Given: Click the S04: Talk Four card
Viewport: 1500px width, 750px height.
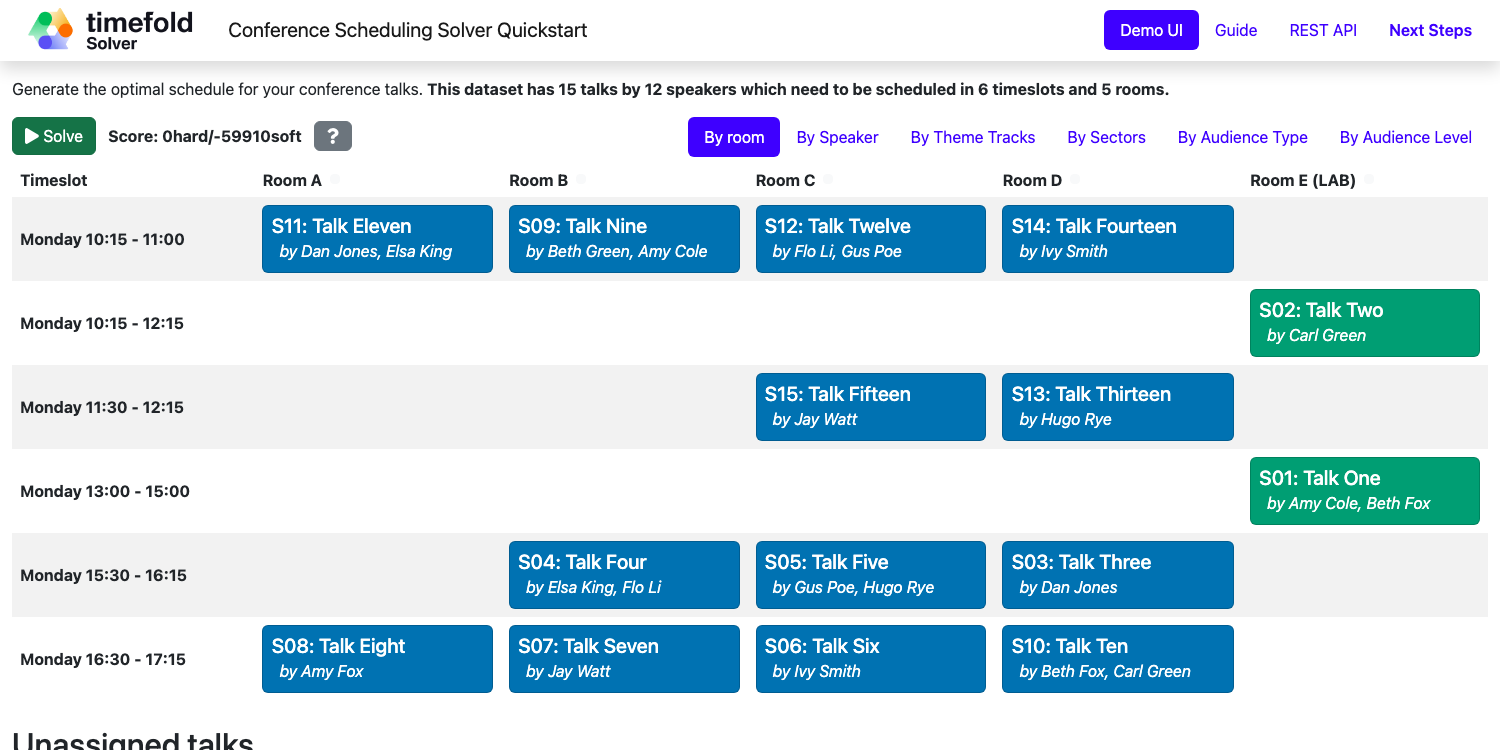Looking at the screenshot, I should point(624,575).
